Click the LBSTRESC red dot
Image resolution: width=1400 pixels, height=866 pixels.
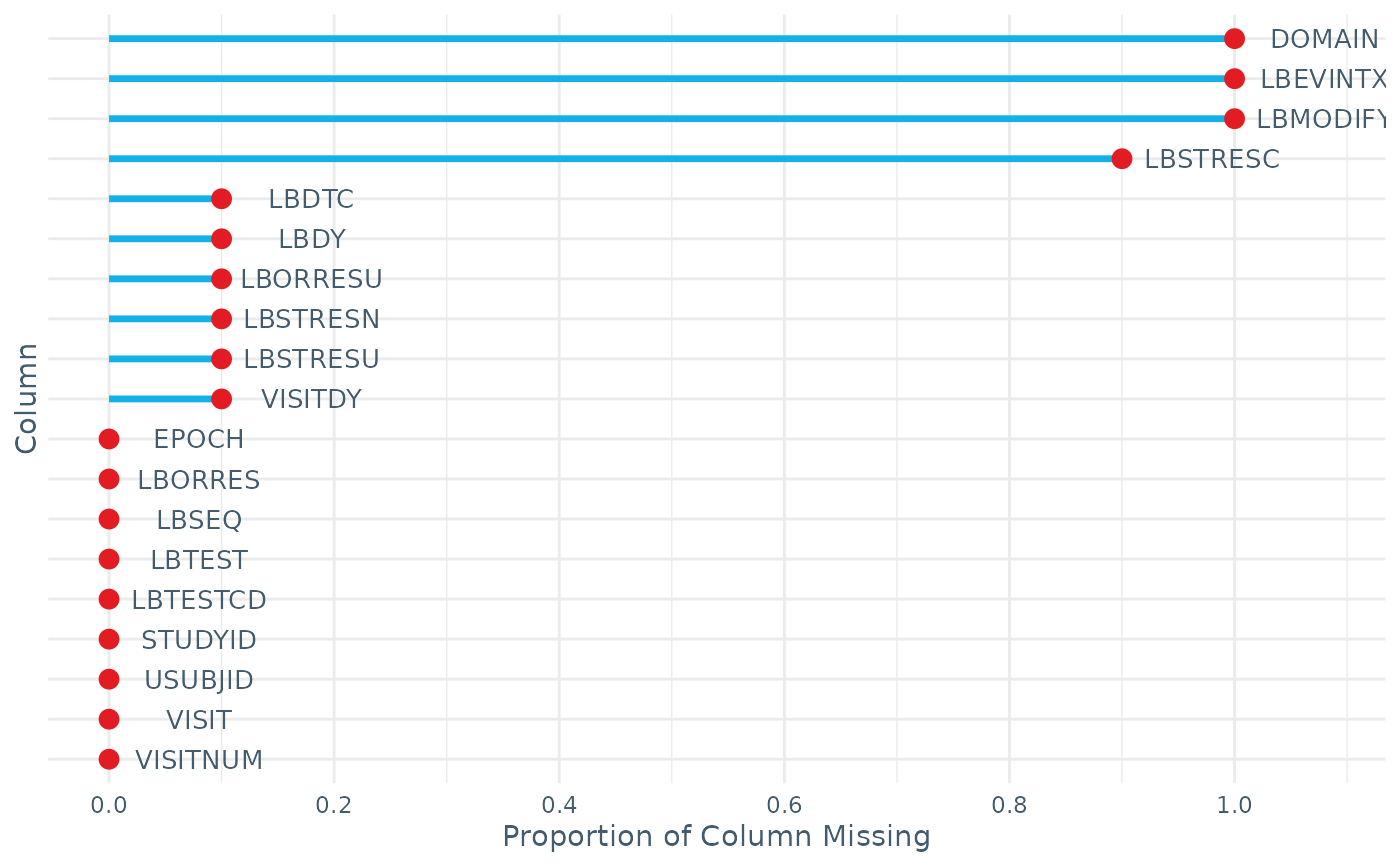tap(1122, 159)
